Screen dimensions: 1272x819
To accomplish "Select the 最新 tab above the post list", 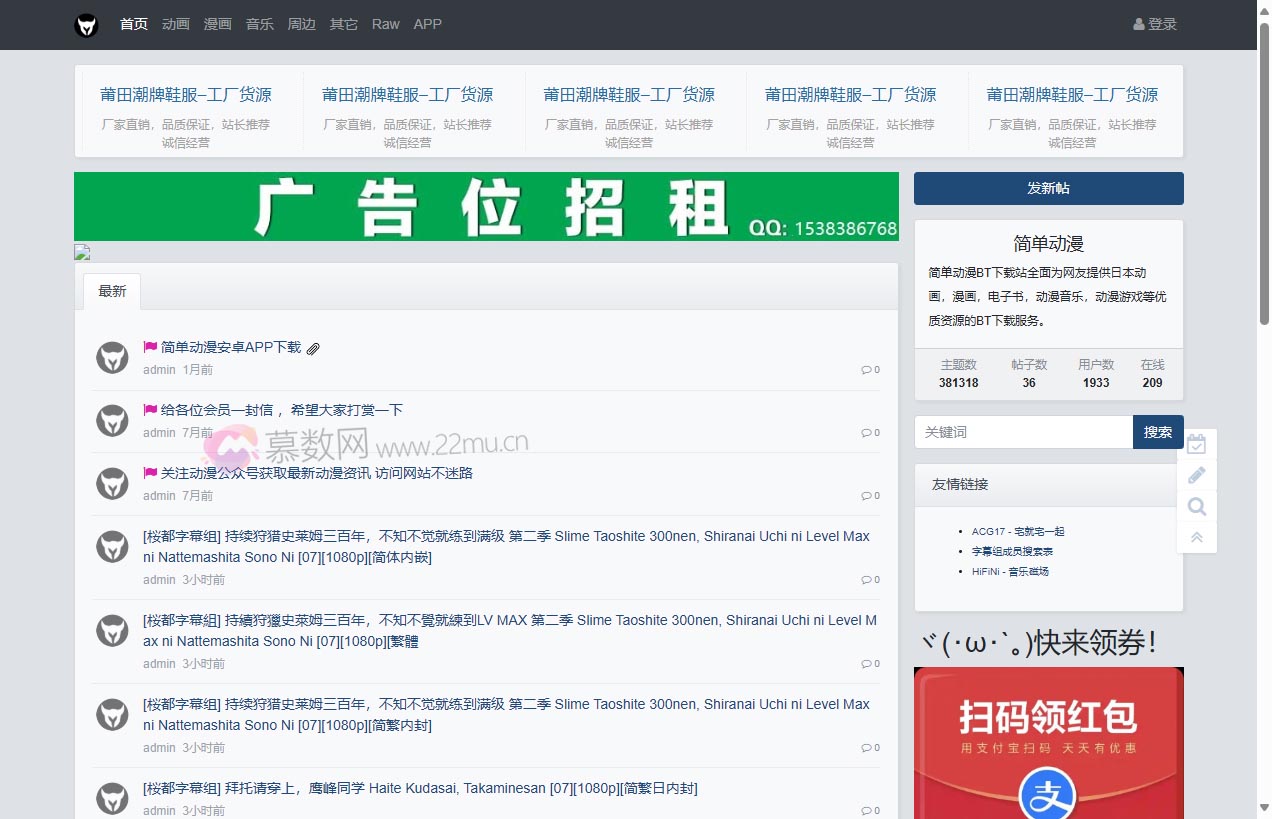I will [112, 290].
